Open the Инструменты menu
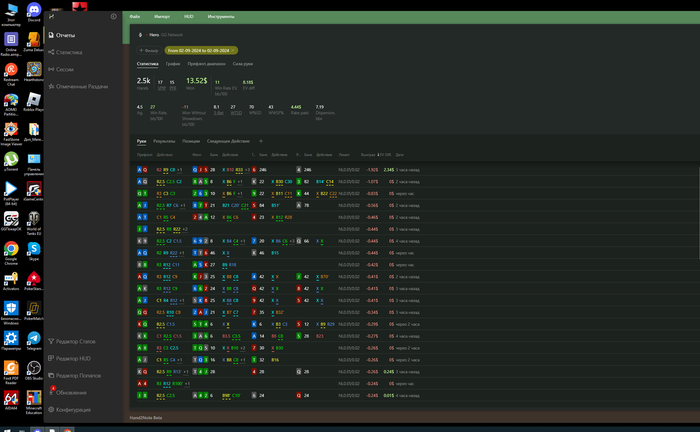The height and width of the screenshot is (432, 700). click(x=221, y=18)
